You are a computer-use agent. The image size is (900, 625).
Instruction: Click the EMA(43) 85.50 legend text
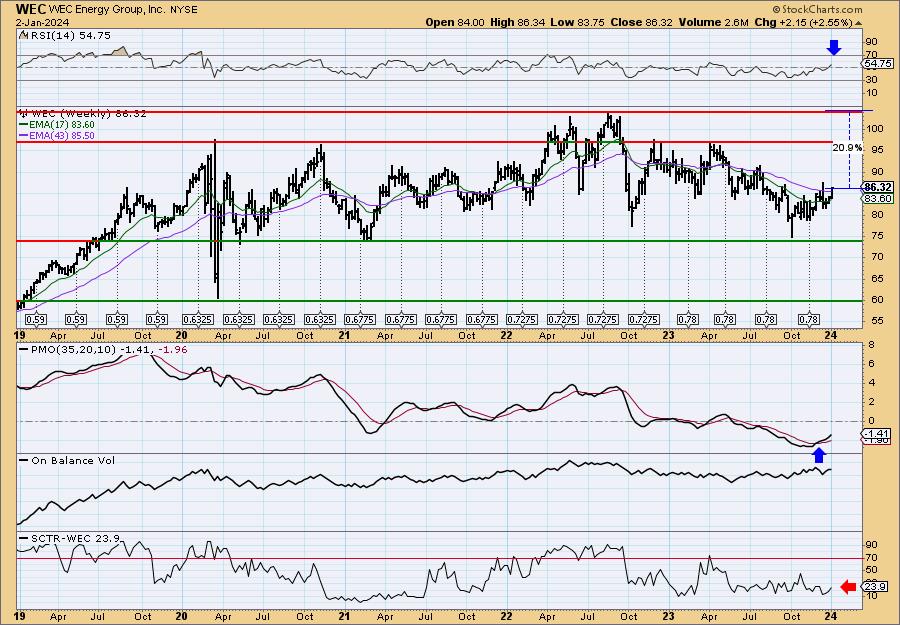63,136
